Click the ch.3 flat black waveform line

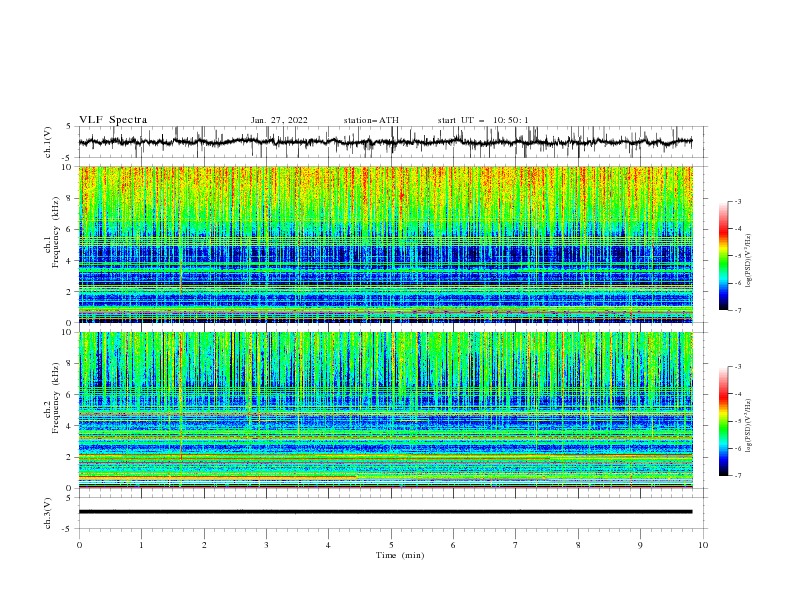[x=385, y=512]
